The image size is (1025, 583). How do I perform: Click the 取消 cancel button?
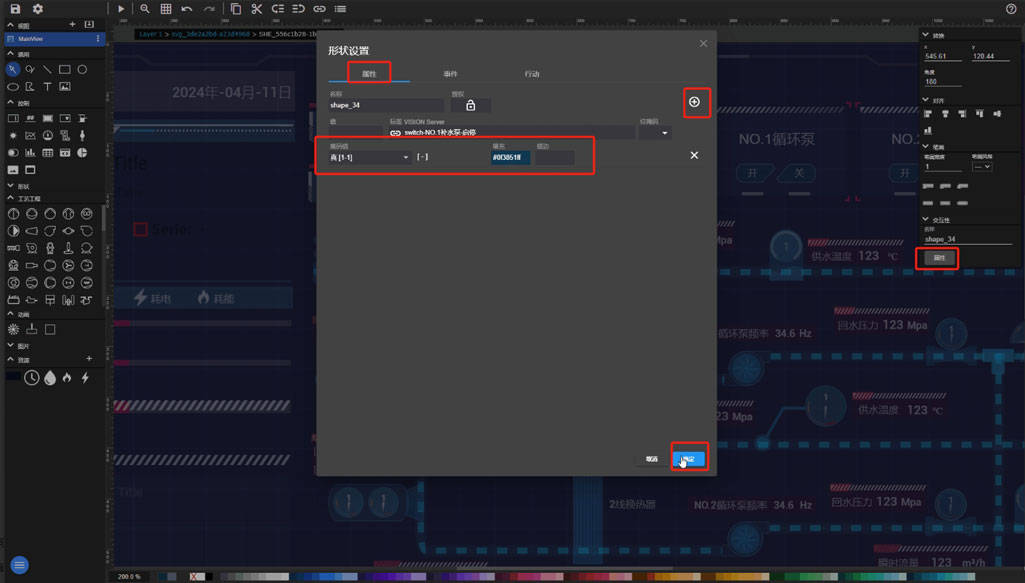pos(652,459)
